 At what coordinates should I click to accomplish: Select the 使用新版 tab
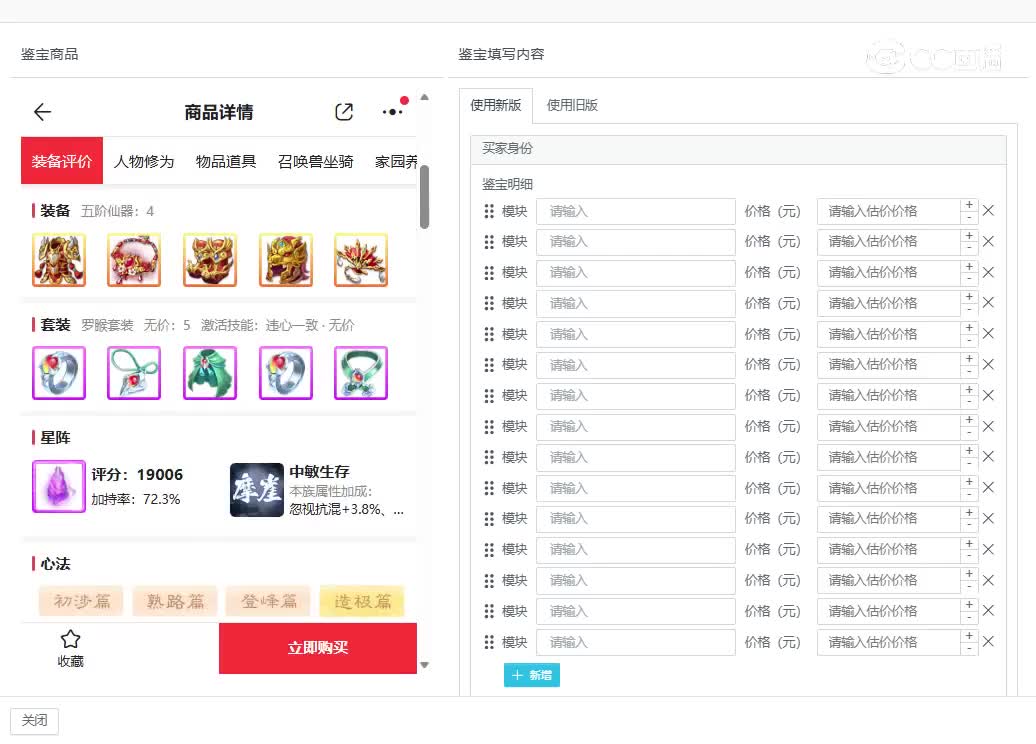[x=496, y=105]
